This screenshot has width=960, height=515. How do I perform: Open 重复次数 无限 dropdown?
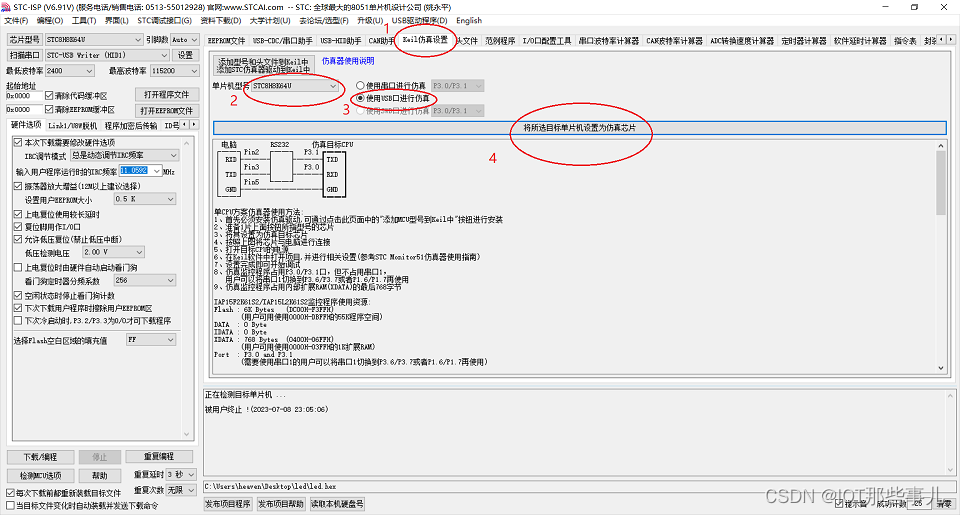(181, 490)
